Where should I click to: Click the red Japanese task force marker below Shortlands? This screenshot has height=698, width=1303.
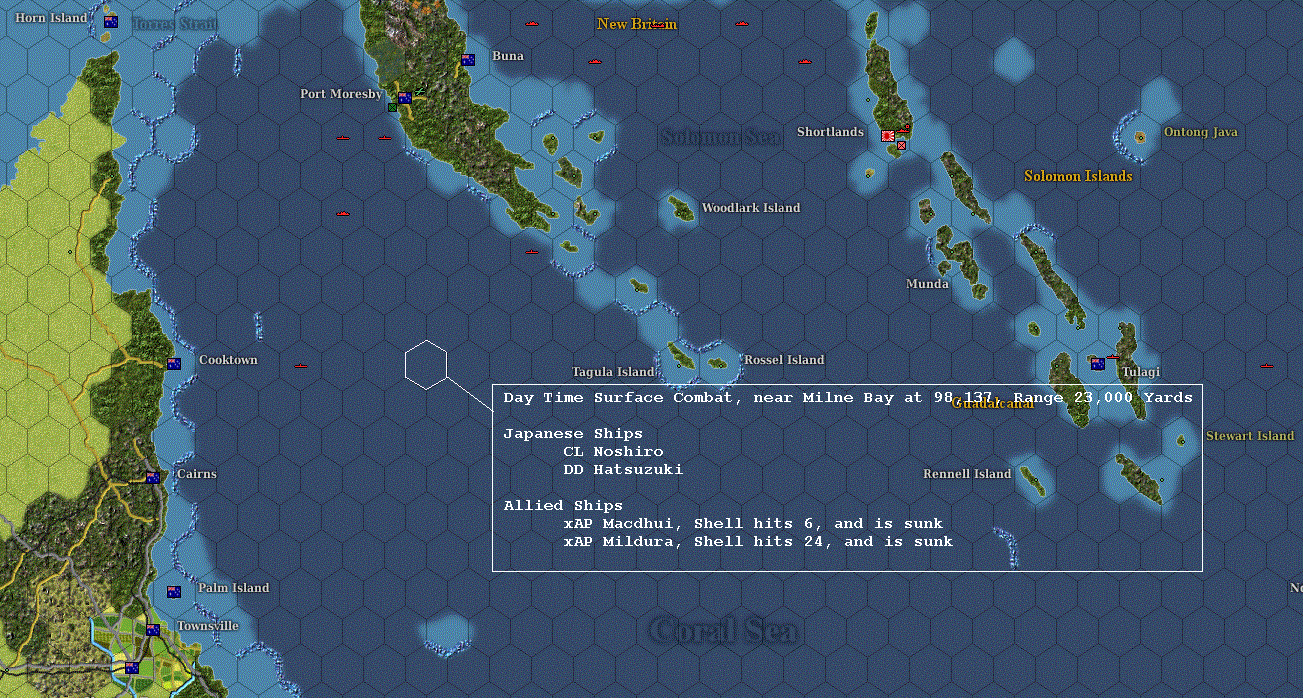[901, 146]
